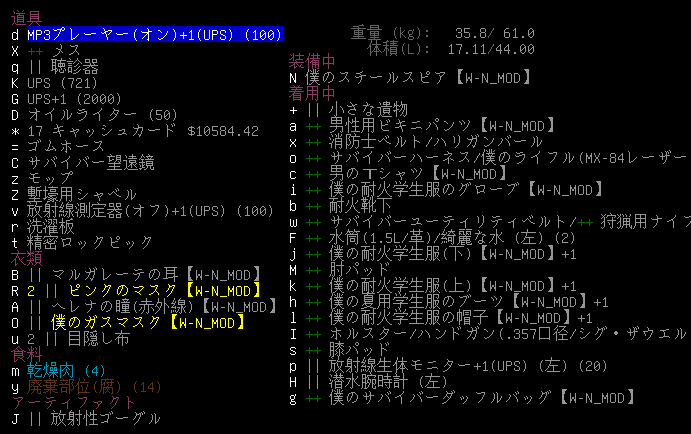Select キャッシュカード $10584.42 entry
The width and height of the screenshot is (691, 434).
pyautogui.click(x=142, y=131)
